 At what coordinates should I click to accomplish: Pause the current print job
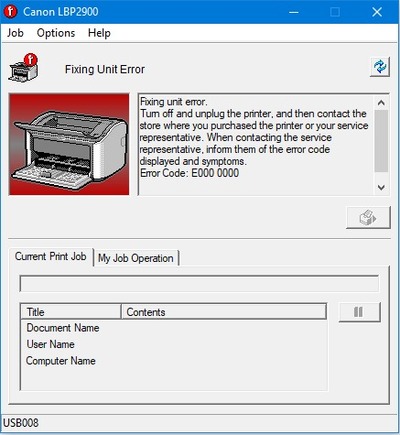pos(359,312)
